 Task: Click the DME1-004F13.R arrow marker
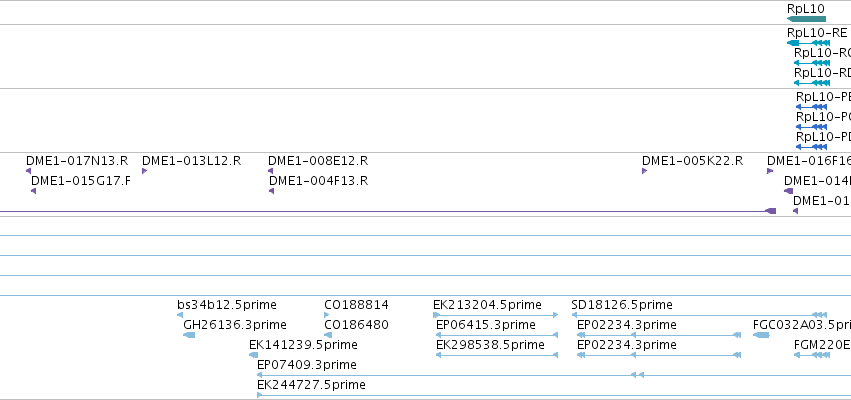pyautogui.click(x=271, y=191)
